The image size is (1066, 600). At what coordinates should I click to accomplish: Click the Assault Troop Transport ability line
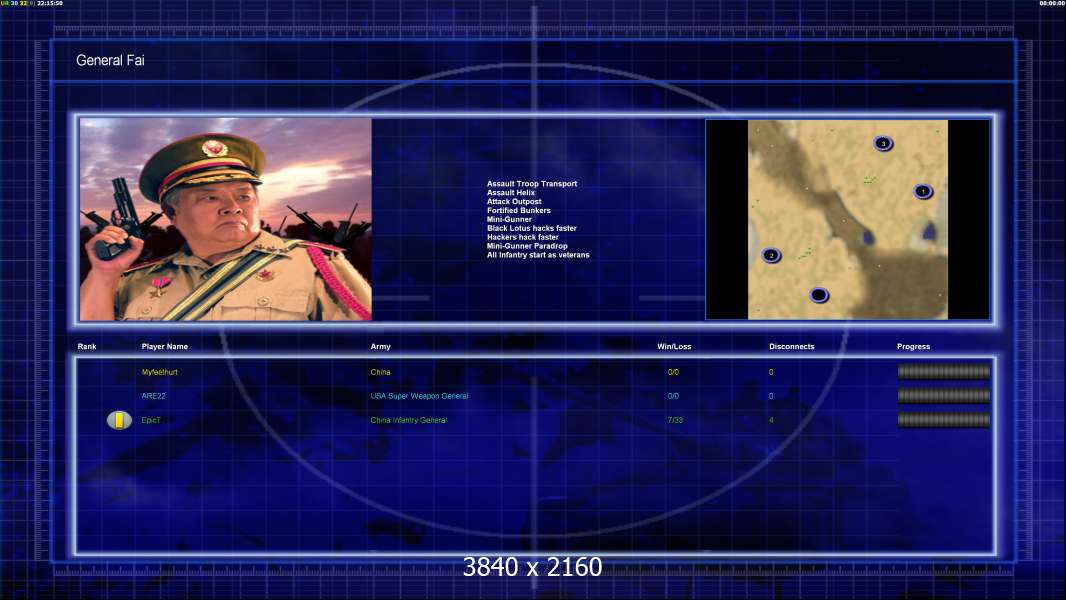tap(532, 184)
